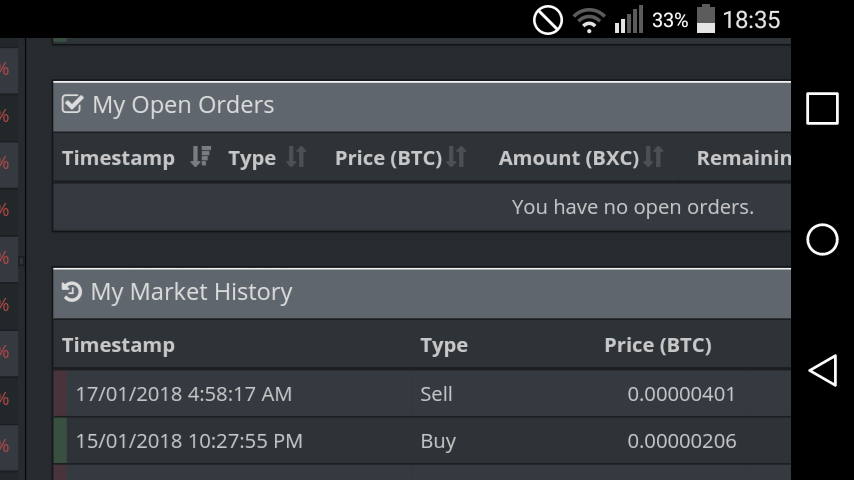Tap the Android back navigation triangle
This screenshot has width=854, height=480.
click(x=822, y=371)
